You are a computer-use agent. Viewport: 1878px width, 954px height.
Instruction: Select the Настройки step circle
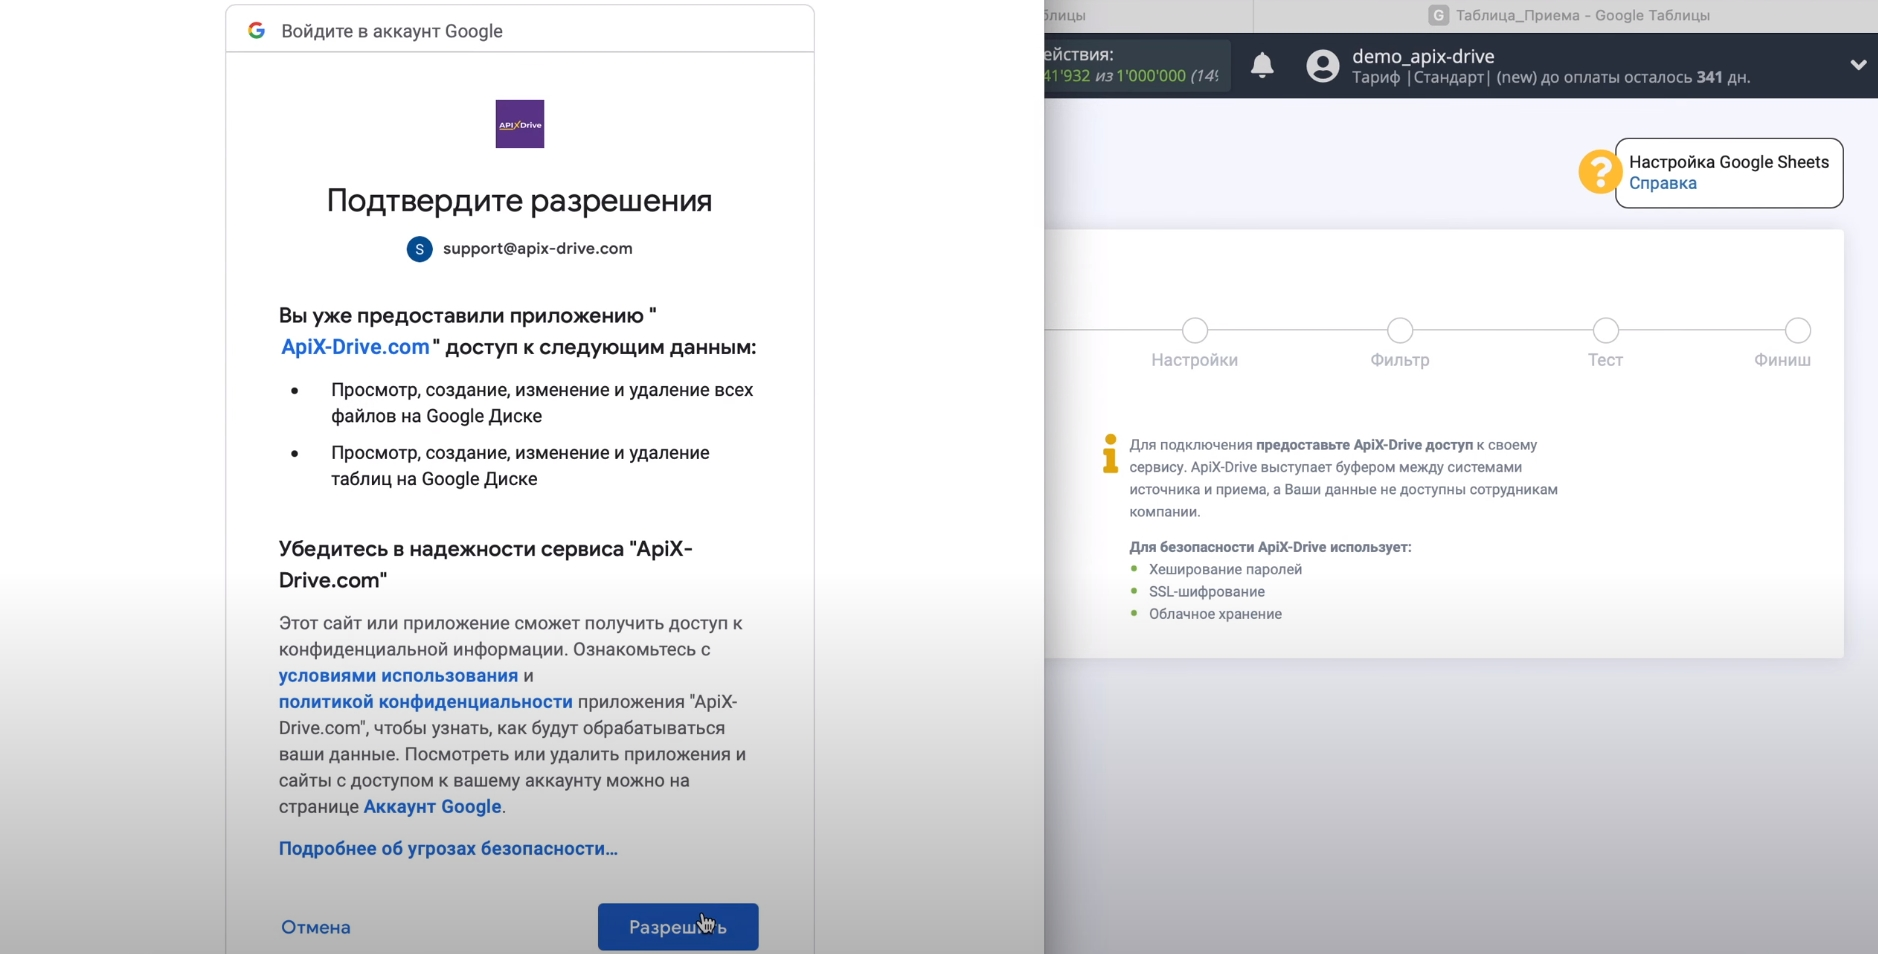tap(1195, 330)
